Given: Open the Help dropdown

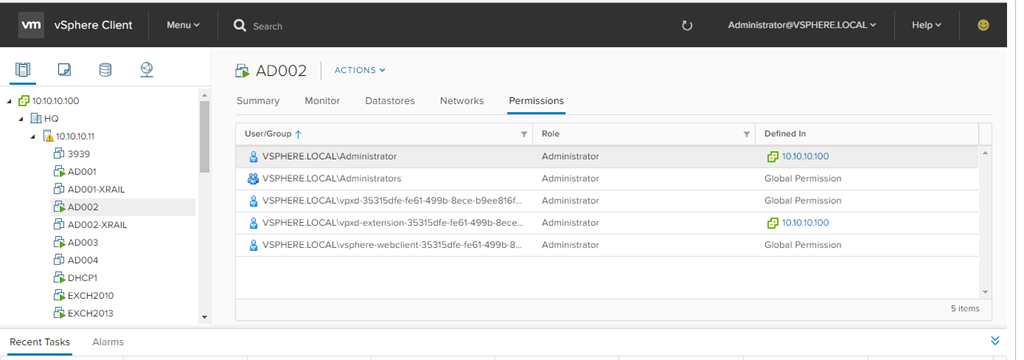Looking at the screenshot, I should (x=927, y=25).
